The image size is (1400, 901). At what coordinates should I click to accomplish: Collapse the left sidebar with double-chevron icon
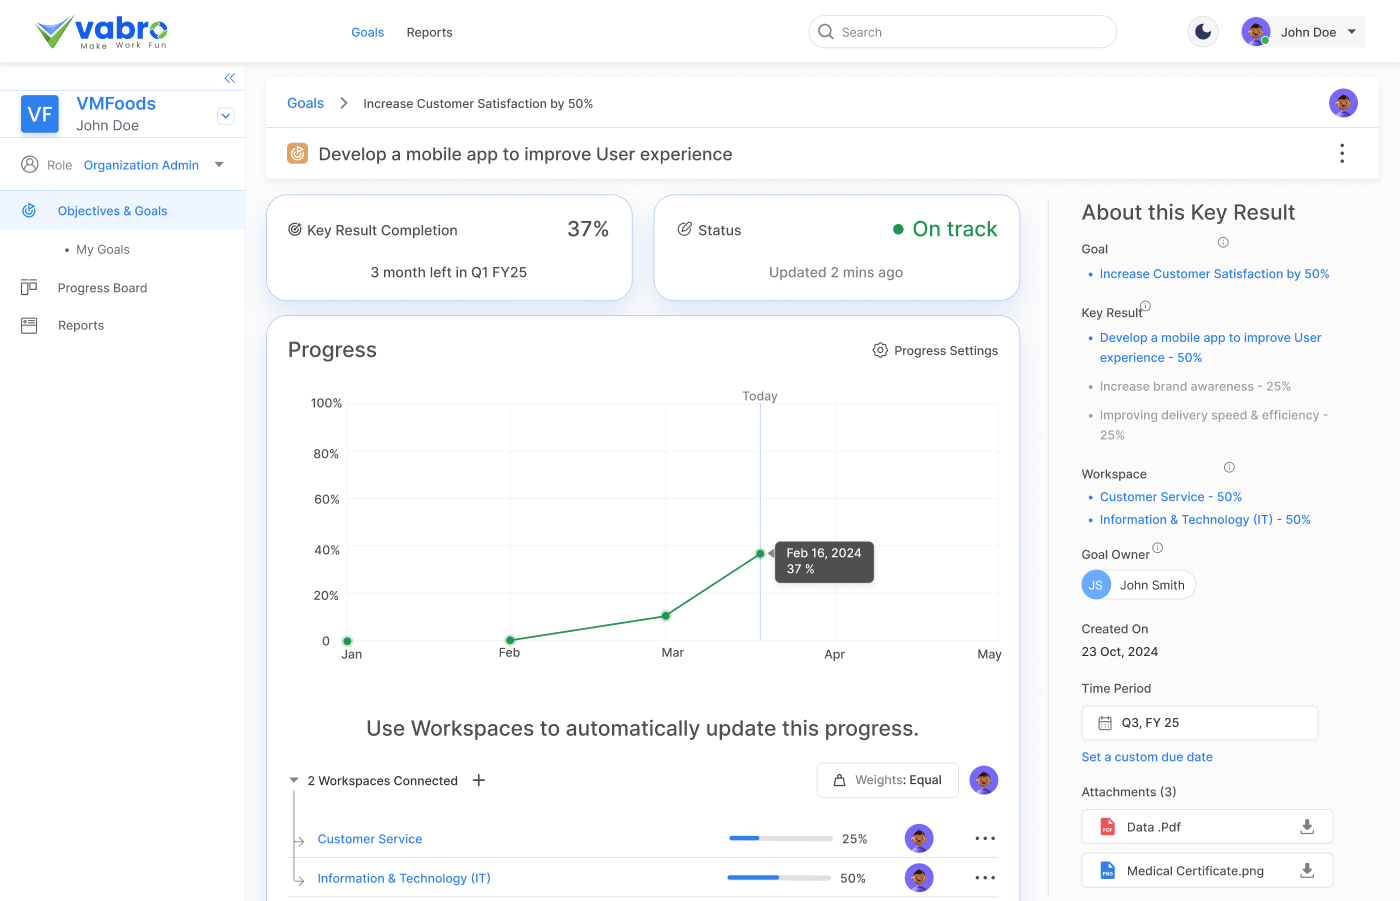click(229, 78)
